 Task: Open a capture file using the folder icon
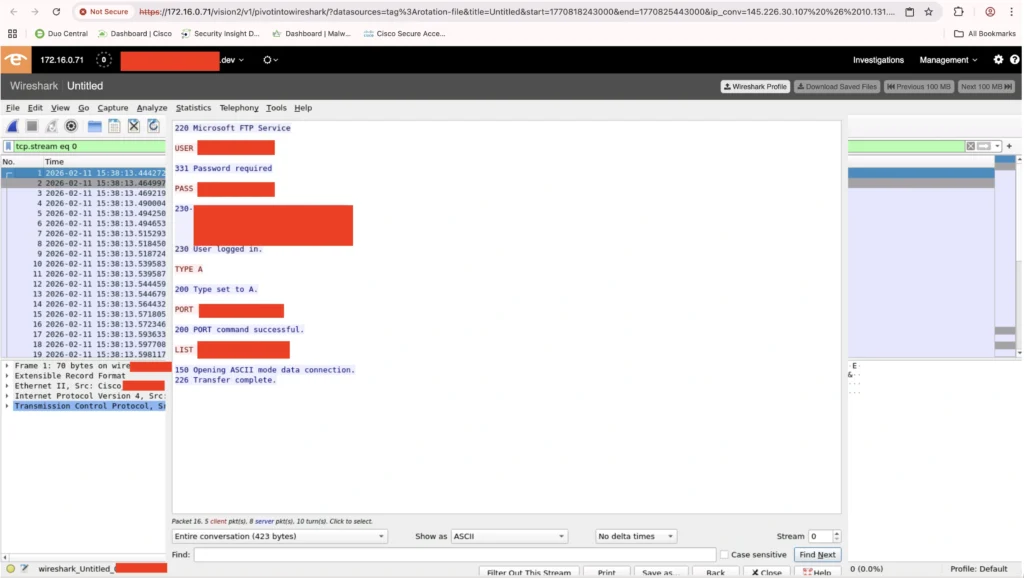coord(93,125)
